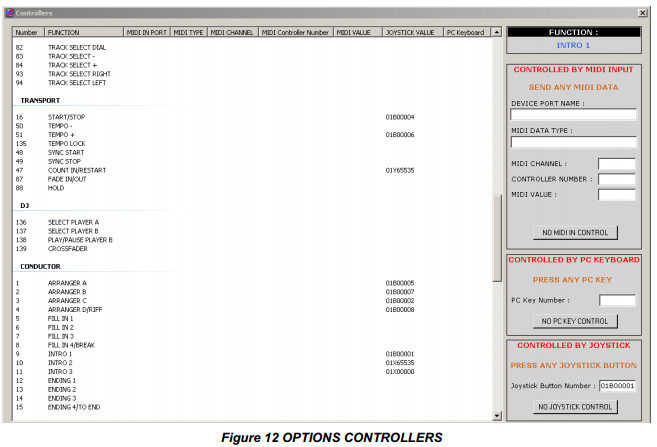Screen dimensions: 657x447
Task: Click the JOYSTICK VALUE column header
Action: click(x=410, y=32)
